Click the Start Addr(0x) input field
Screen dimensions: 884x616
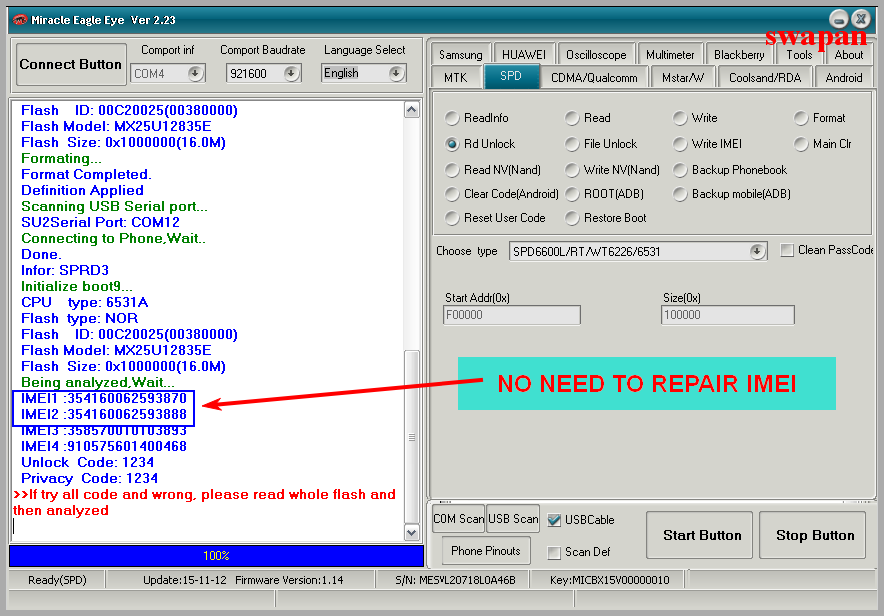click(x=512, y=315)
